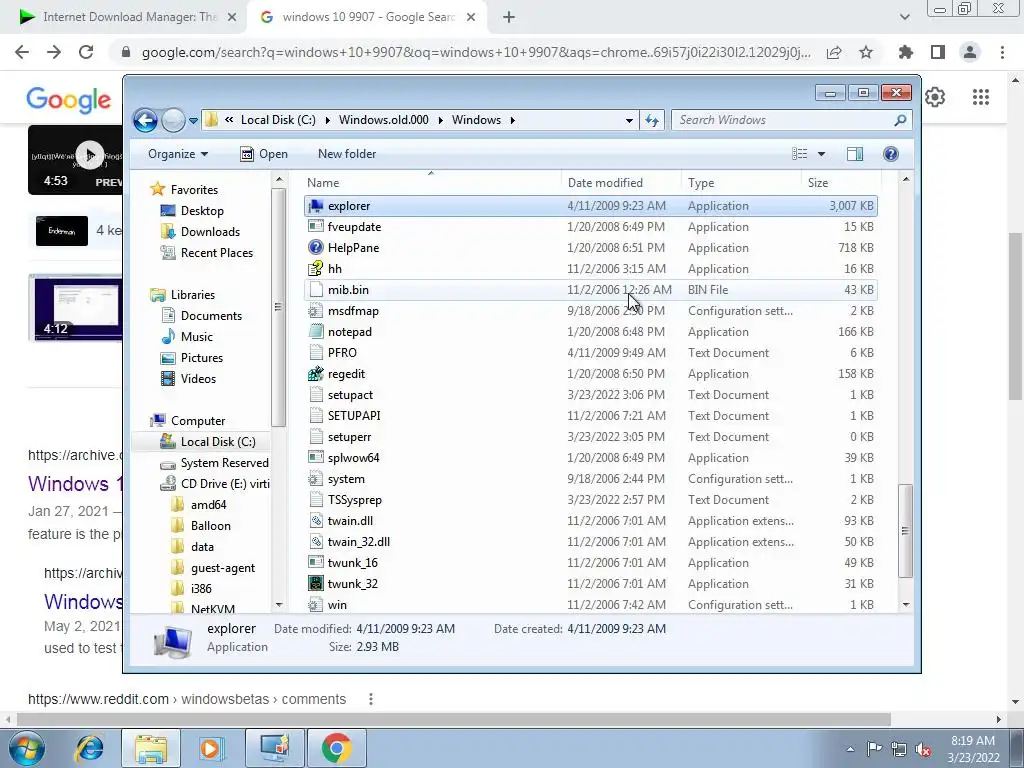Click the navigation pane down scroll arrow
1024x768 pixels.
[279, 605]
